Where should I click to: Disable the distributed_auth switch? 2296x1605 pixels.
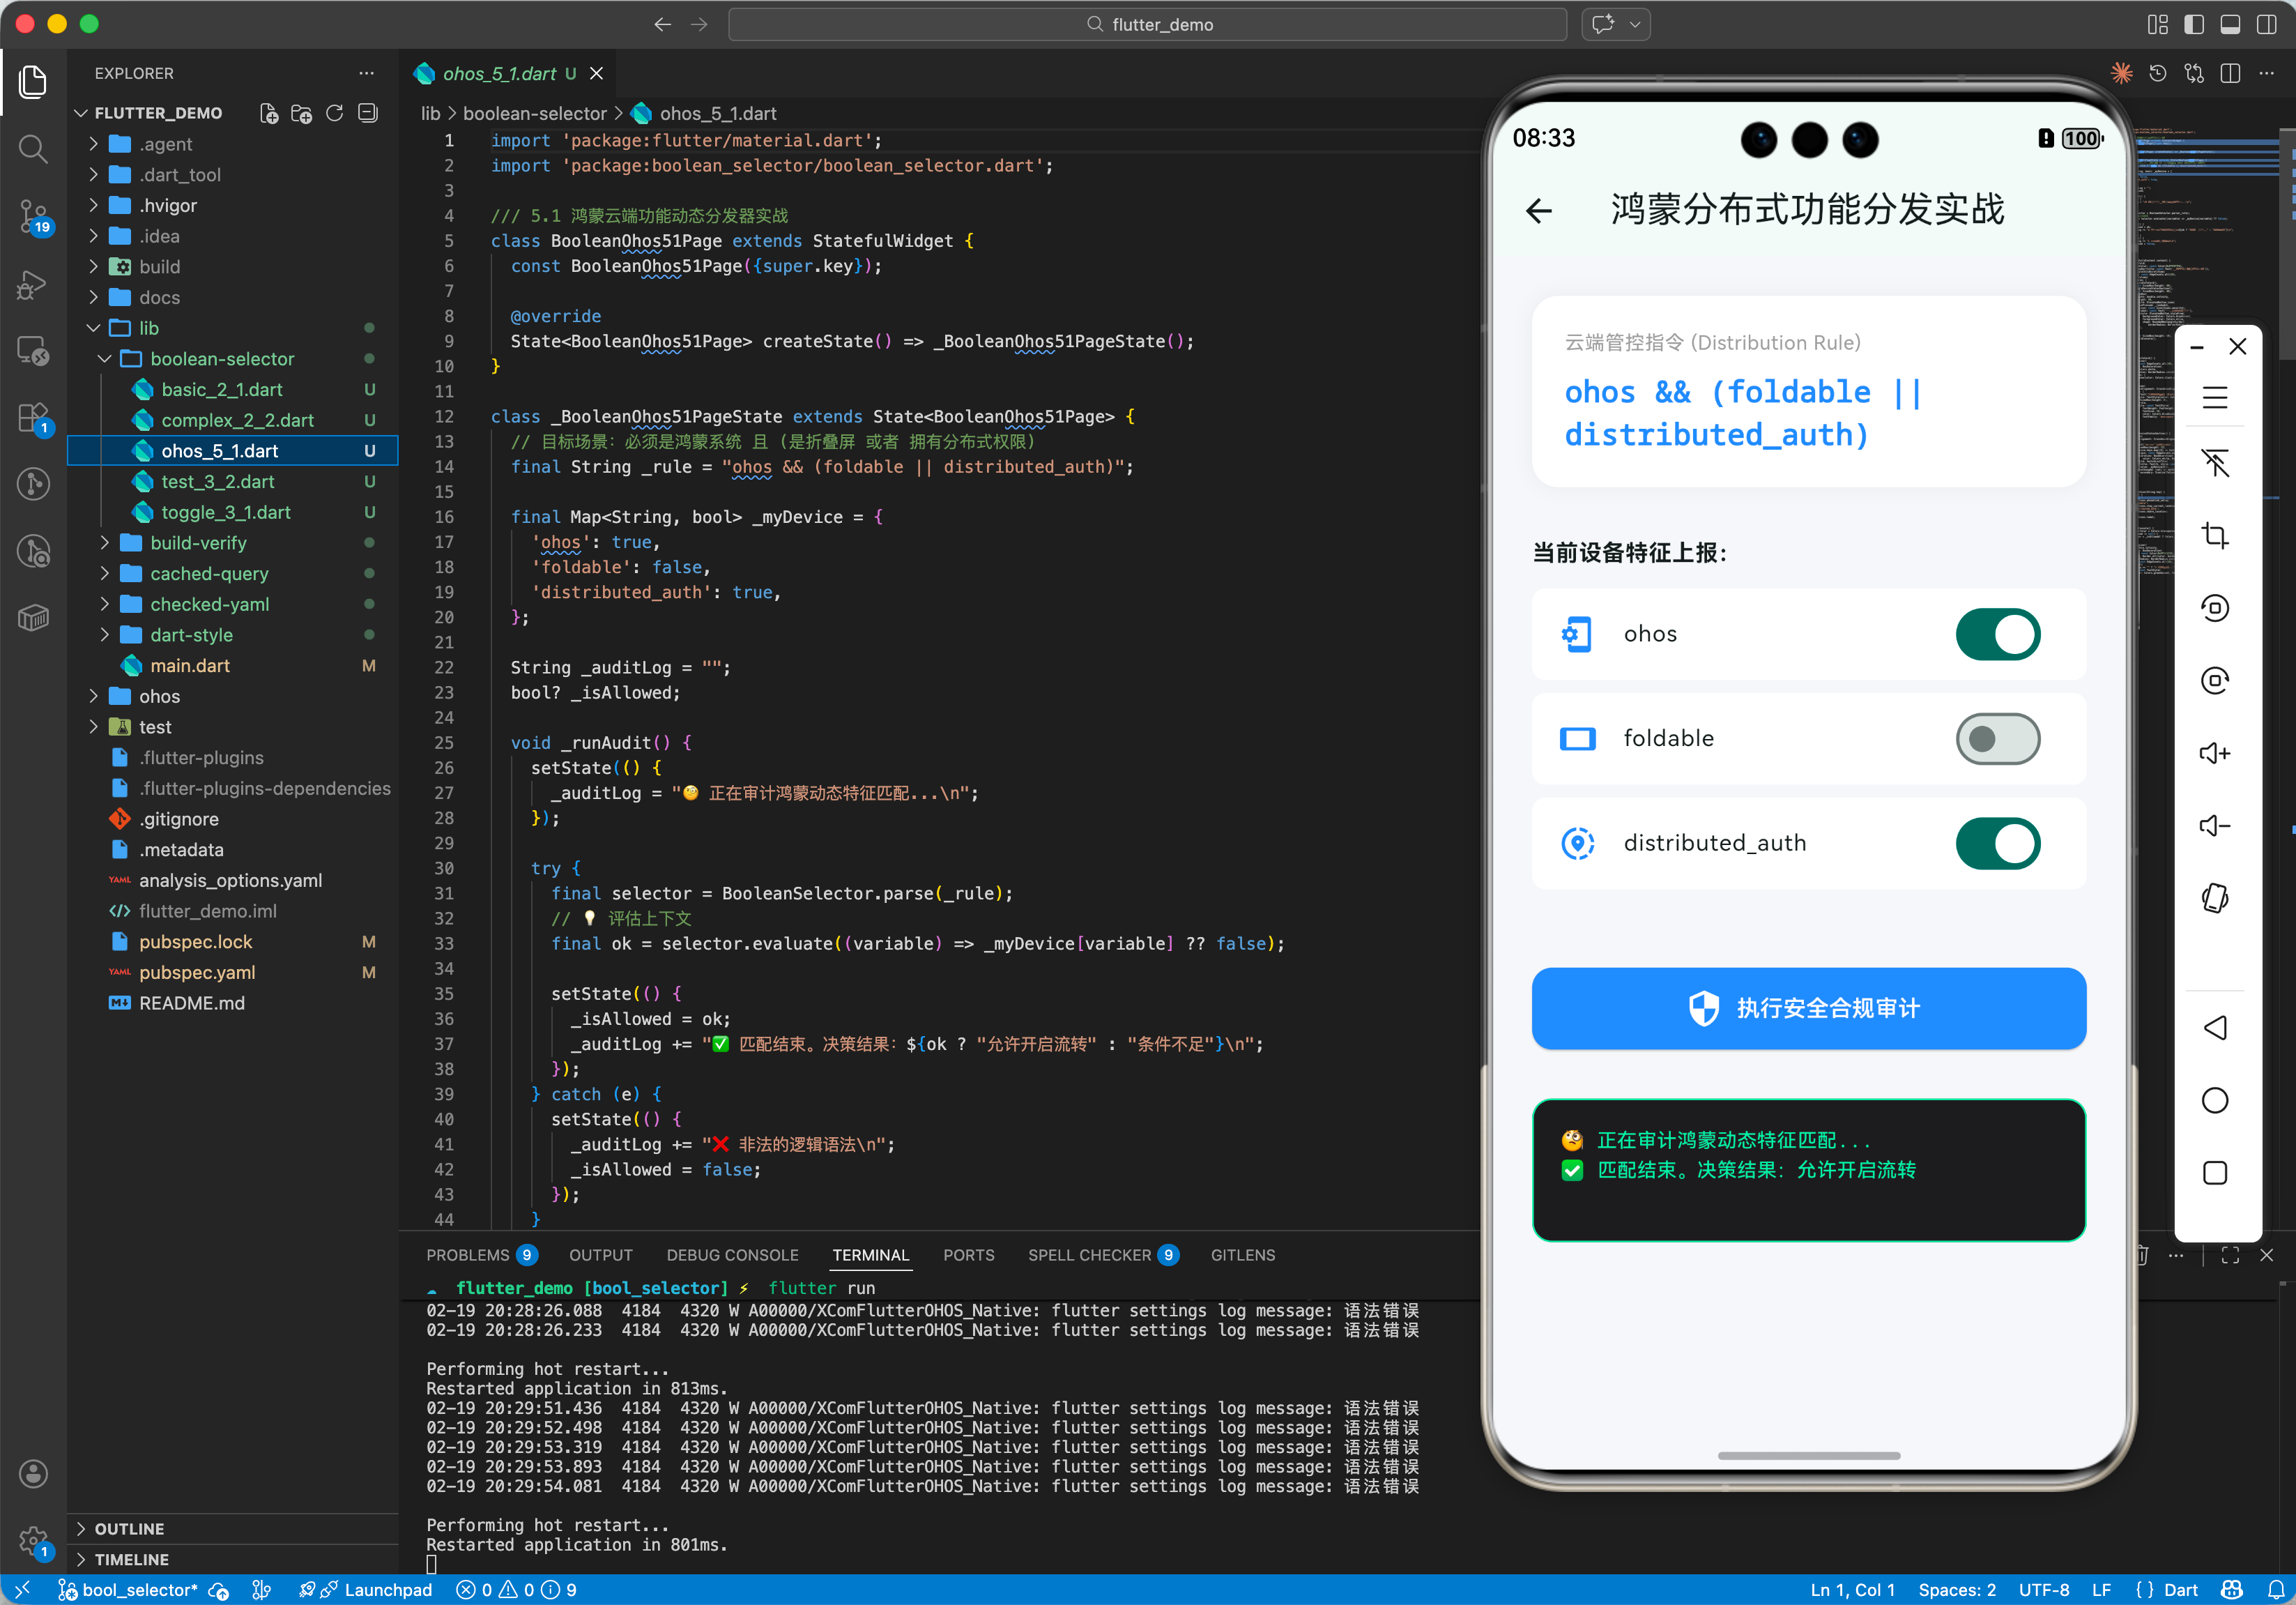click(1997, 843)
